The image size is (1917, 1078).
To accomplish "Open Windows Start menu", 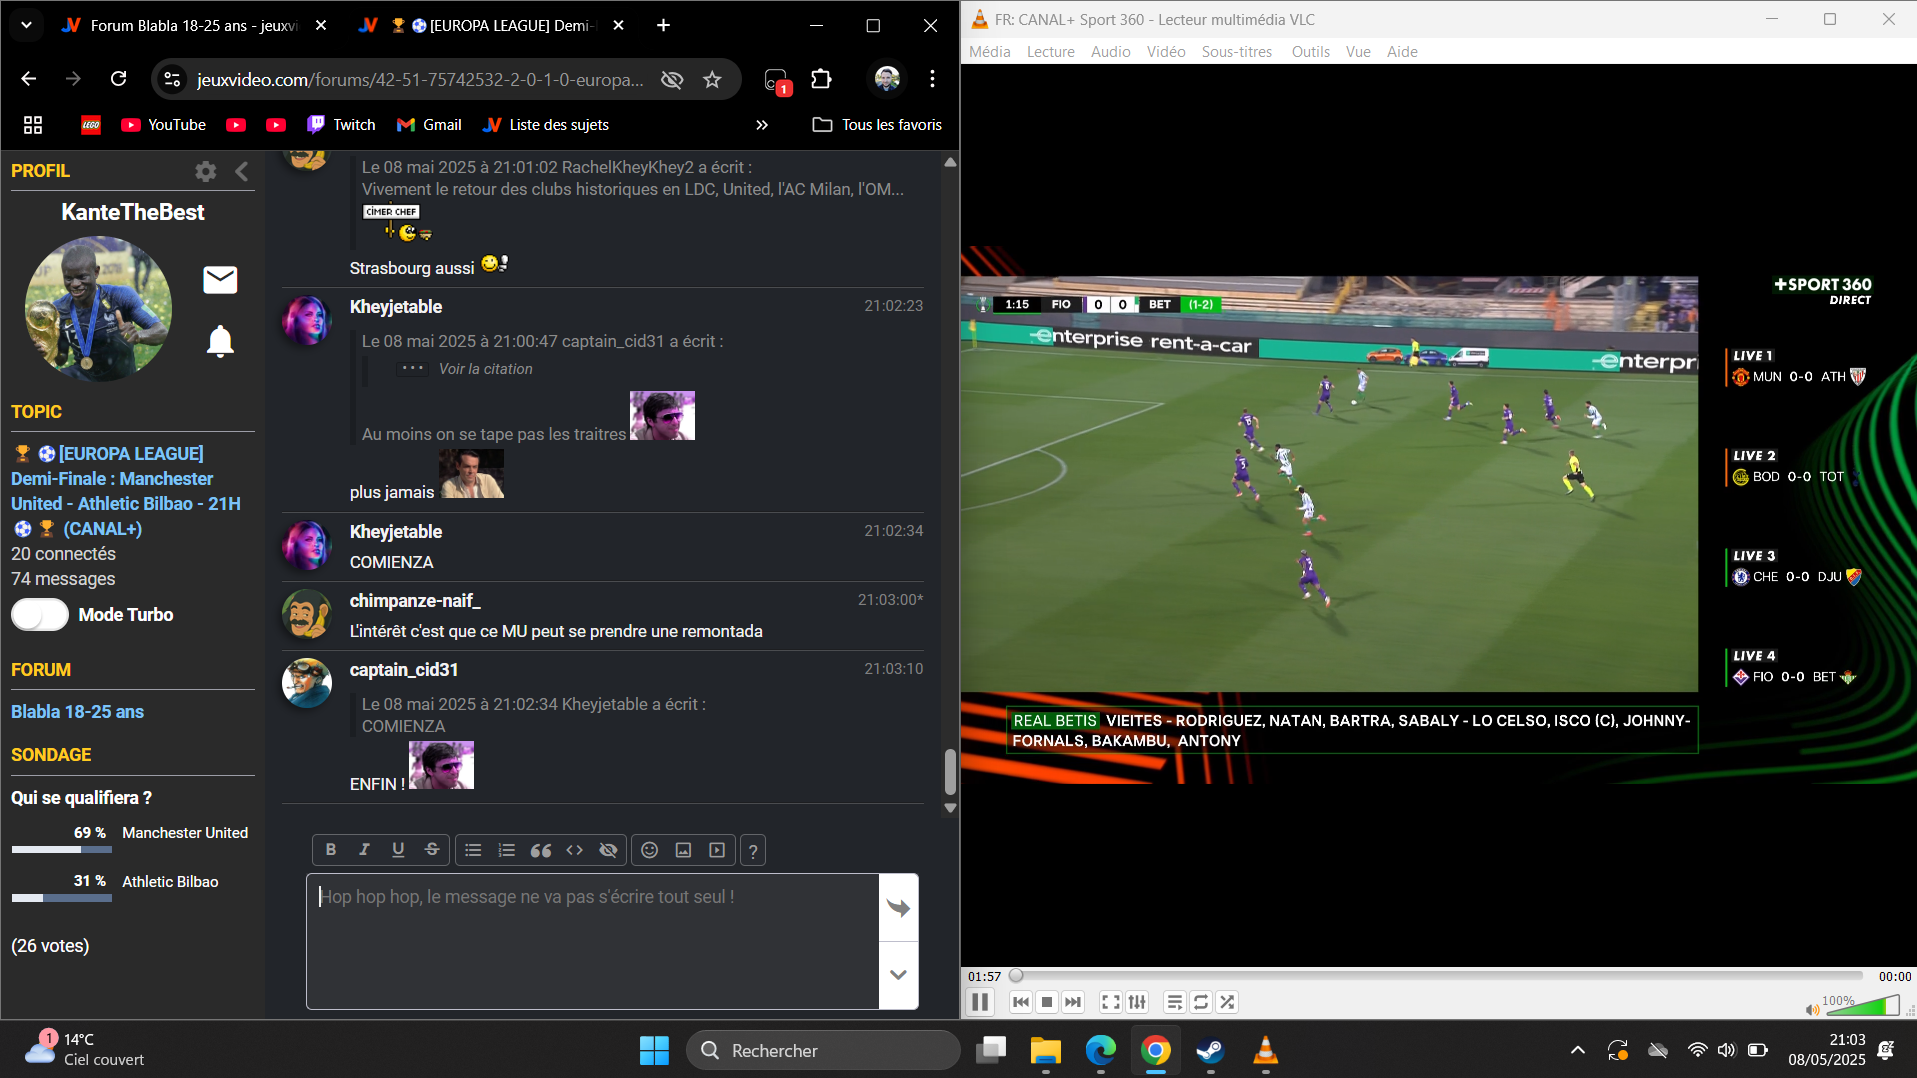I will (x=654, y=1050).
